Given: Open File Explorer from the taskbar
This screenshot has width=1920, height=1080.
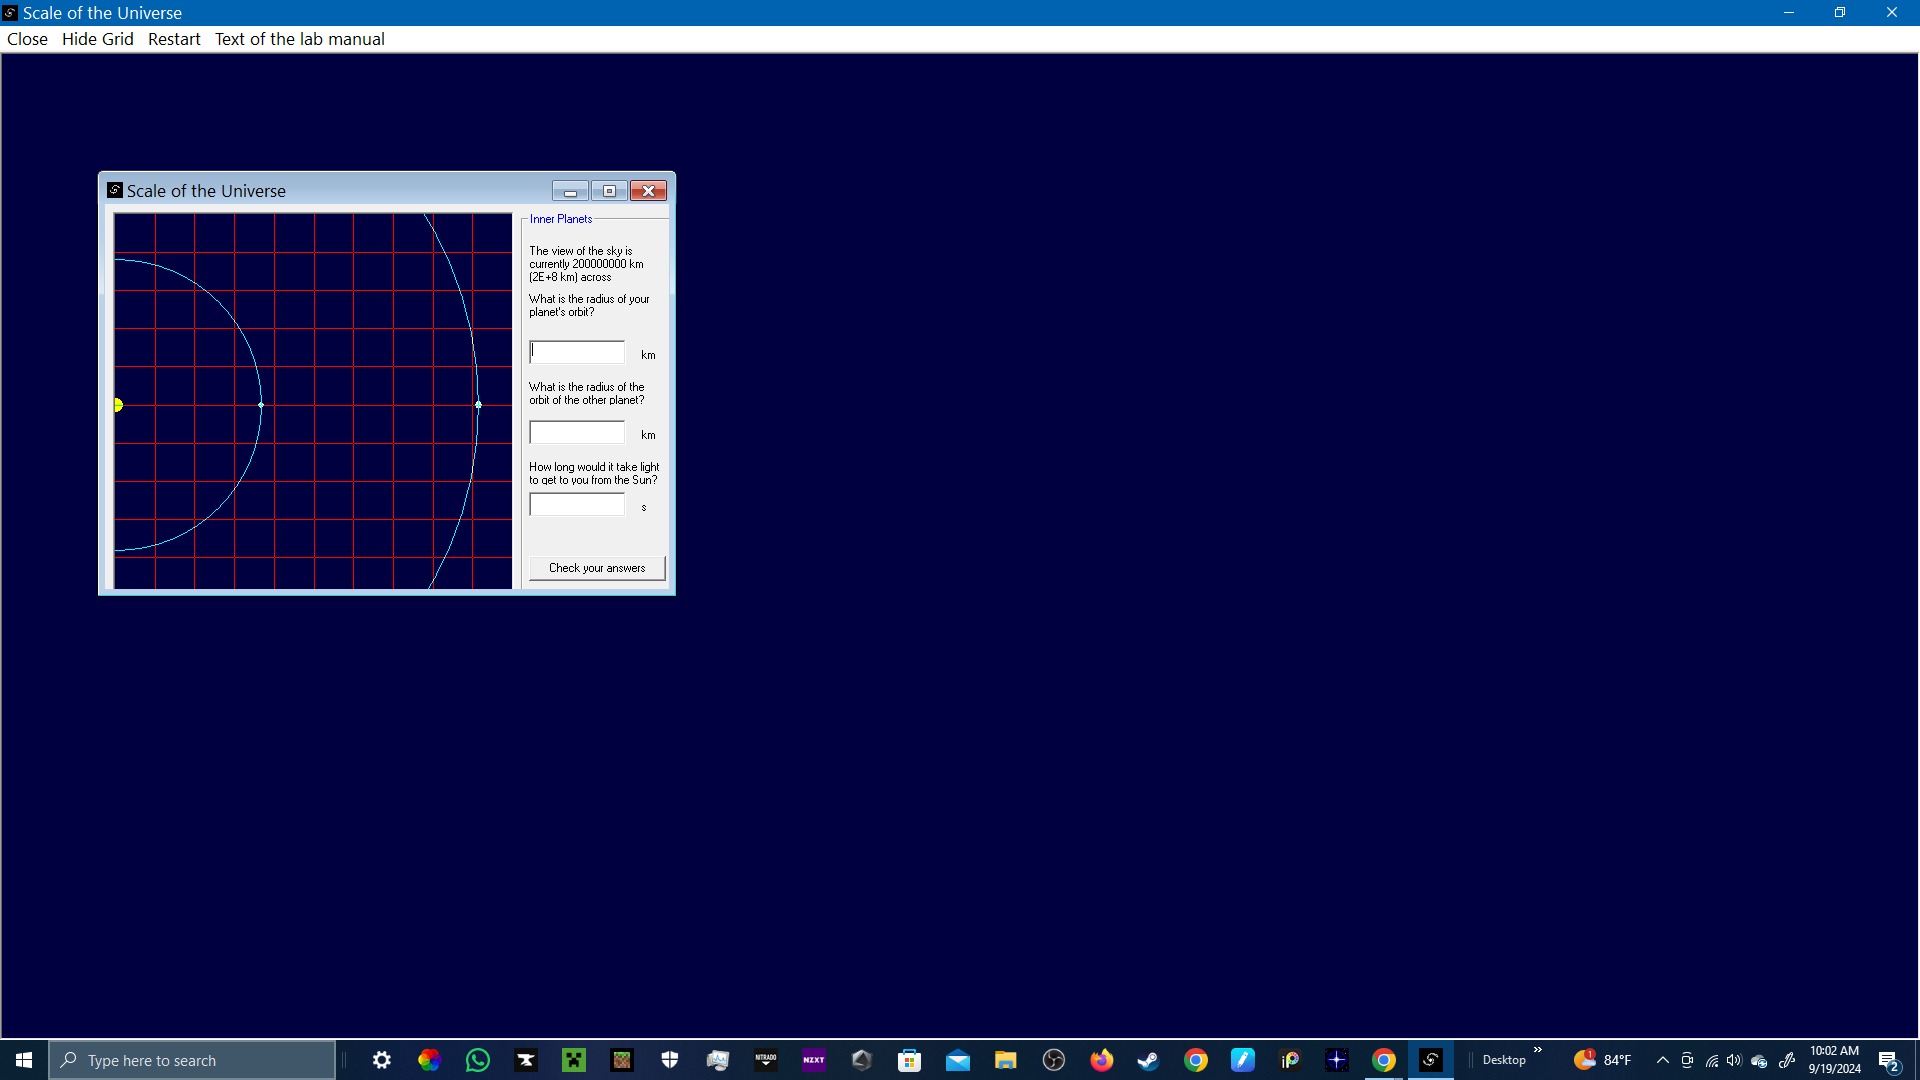Looking at the screenshot, I should click(1006, 1060).
